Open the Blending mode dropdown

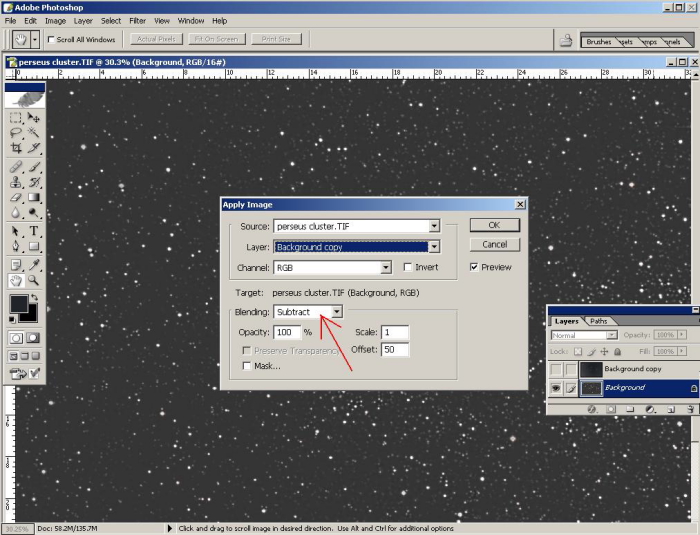[x=337, y=312]
